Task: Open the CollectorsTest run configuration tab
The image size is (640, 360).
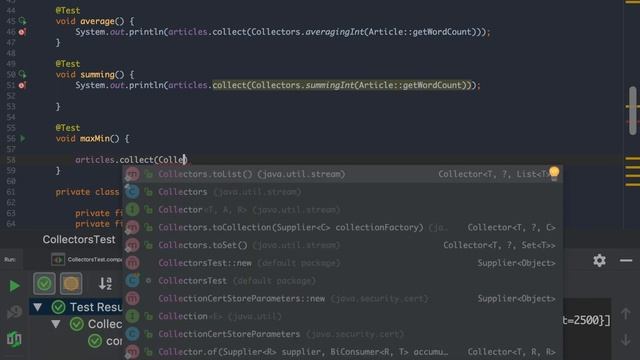Action: tap(87, 259)
